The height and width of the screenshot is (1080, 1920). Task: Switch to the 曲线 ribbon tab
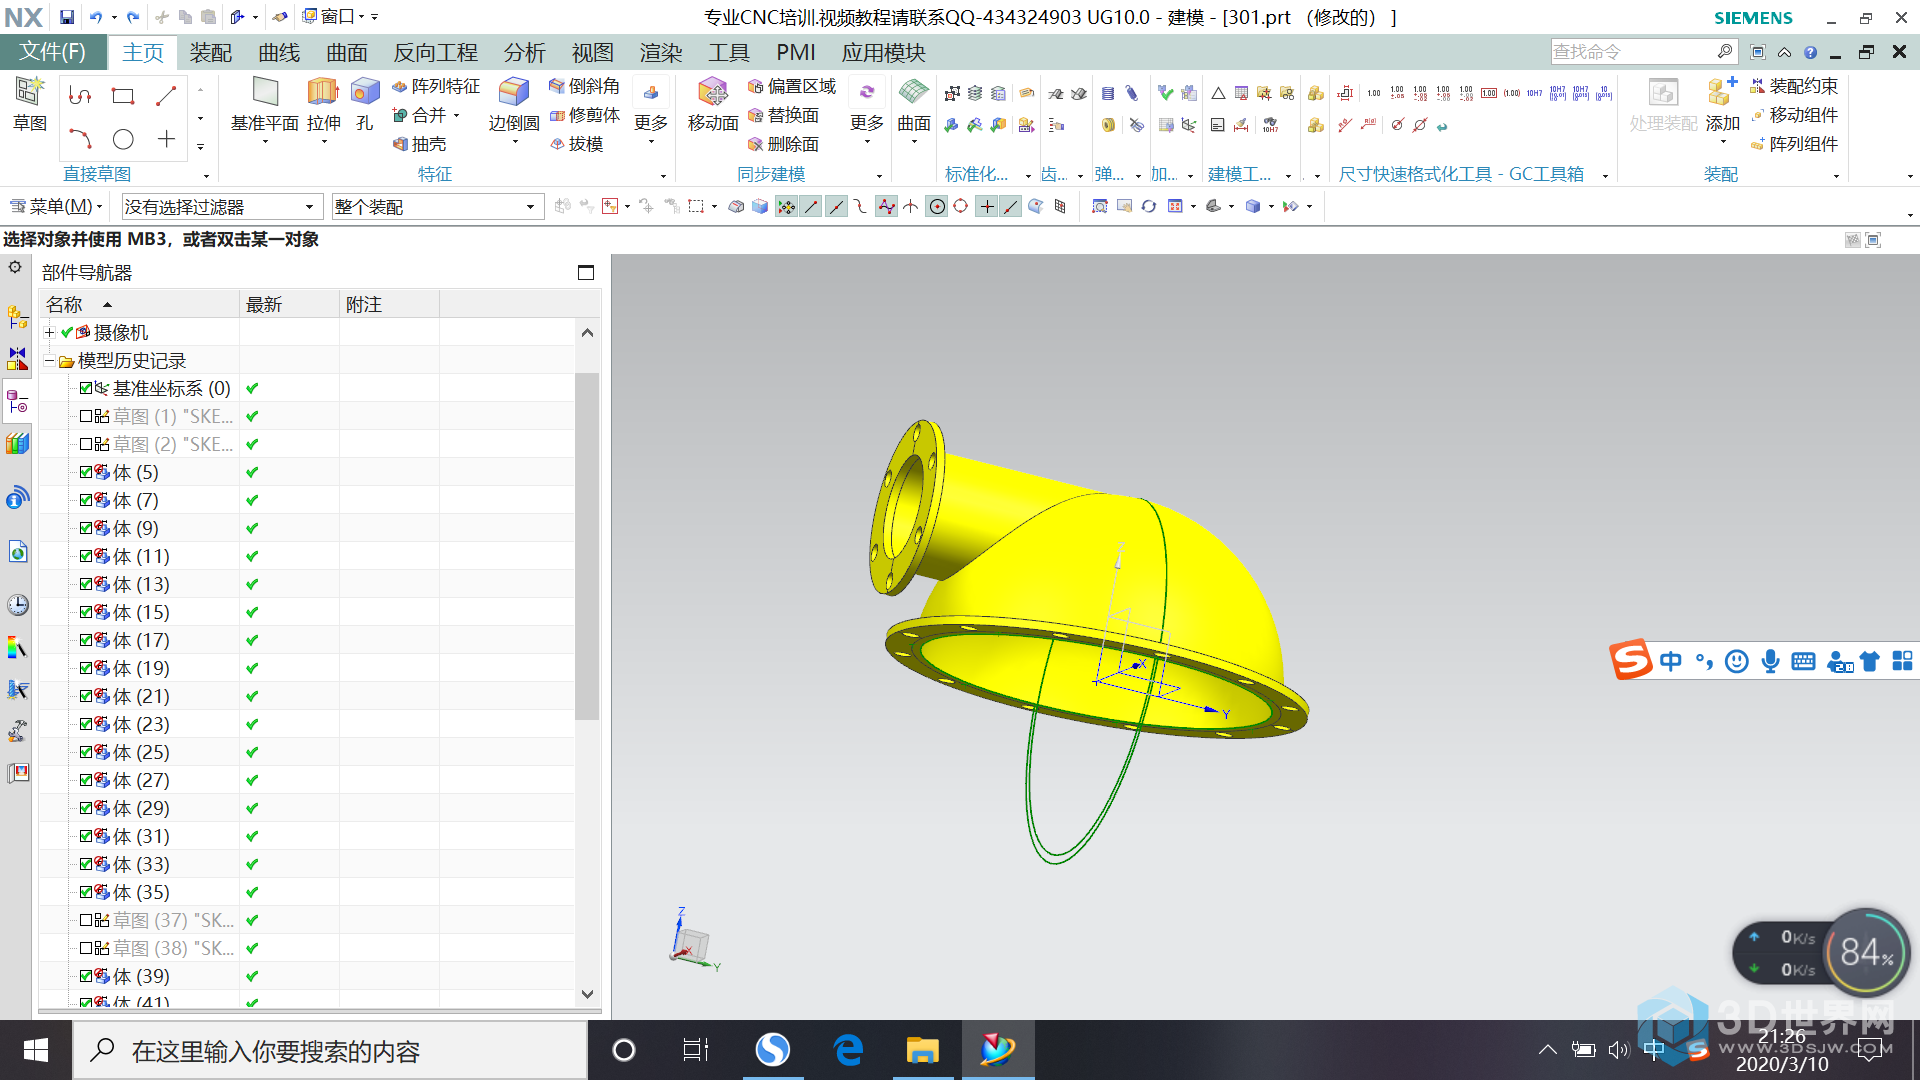tap(279, 52)
